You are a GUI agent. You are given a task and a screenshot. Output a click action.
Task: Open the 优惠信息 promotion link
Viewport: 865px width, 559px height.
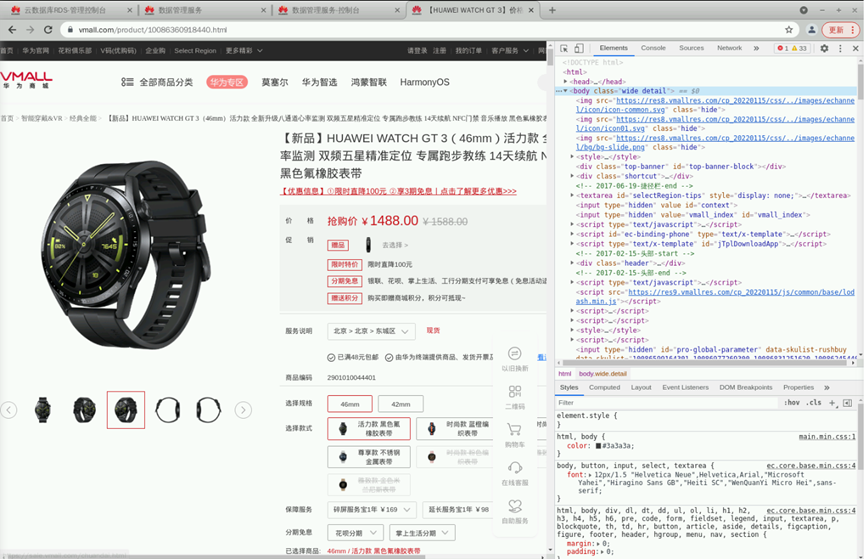click(398, 191)
